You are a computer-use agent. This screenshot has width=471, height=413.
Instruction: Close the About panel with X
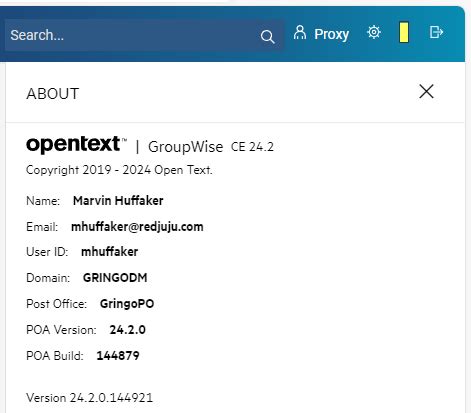[426, 91]
